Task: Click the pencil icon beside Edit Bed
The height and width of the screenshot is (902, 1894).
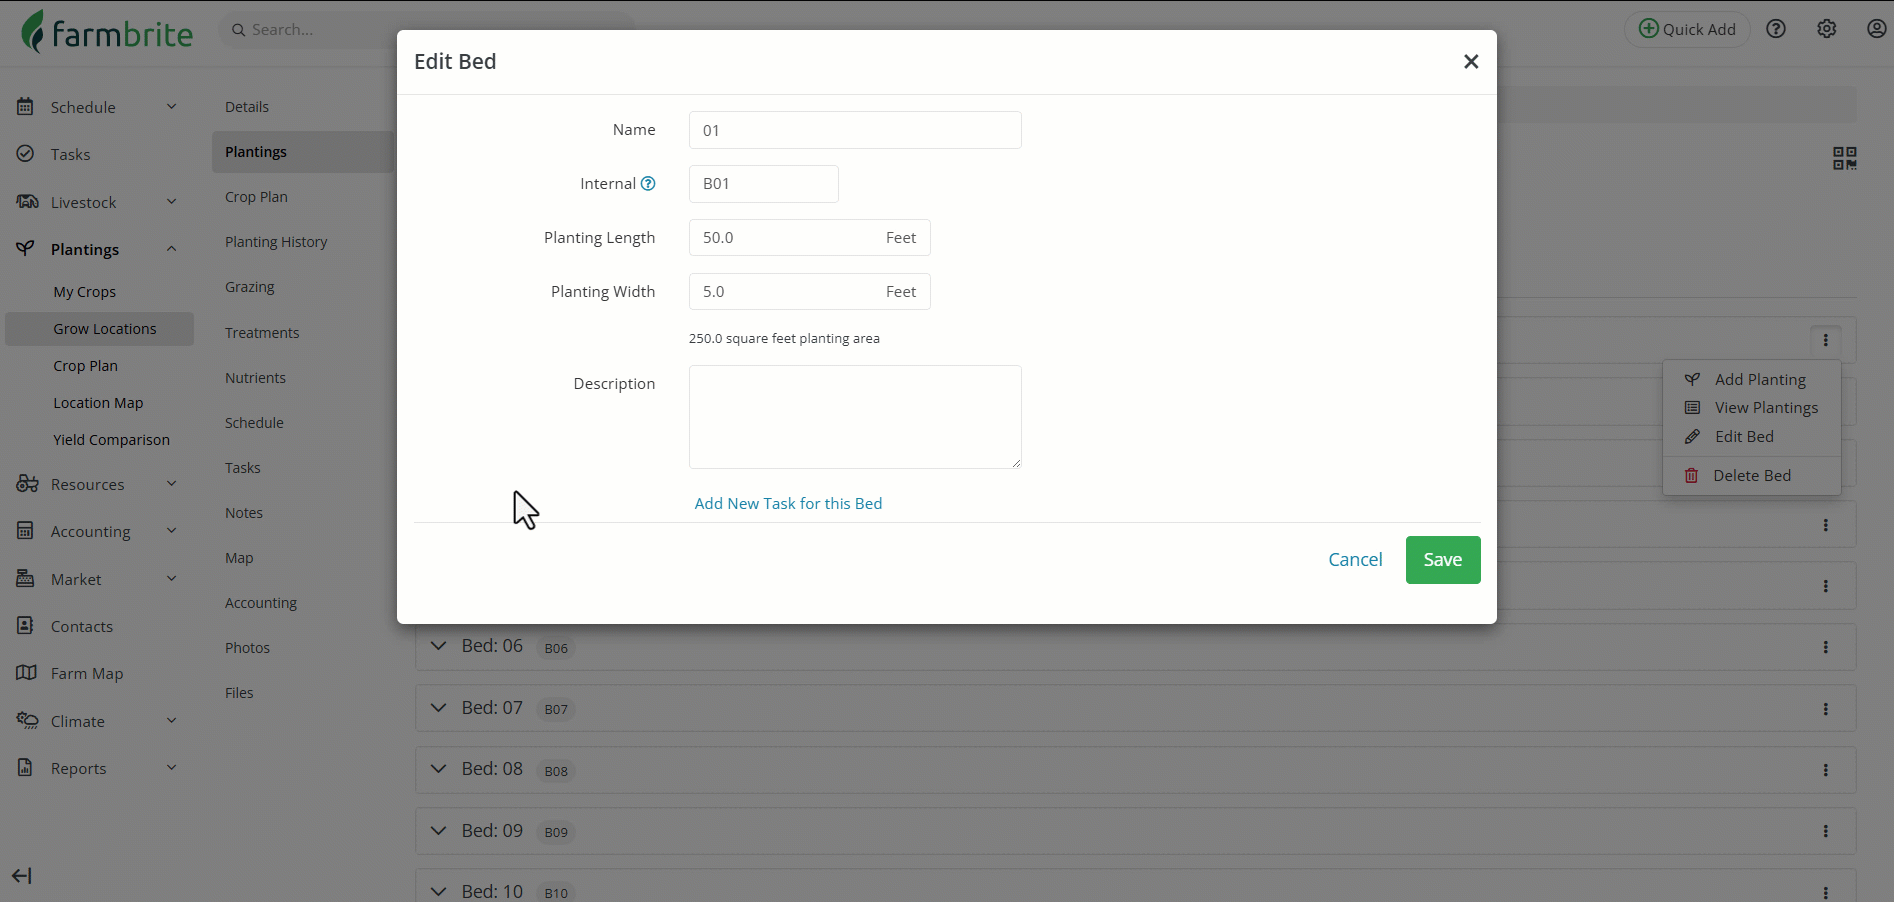Action: coord(1692,437)
